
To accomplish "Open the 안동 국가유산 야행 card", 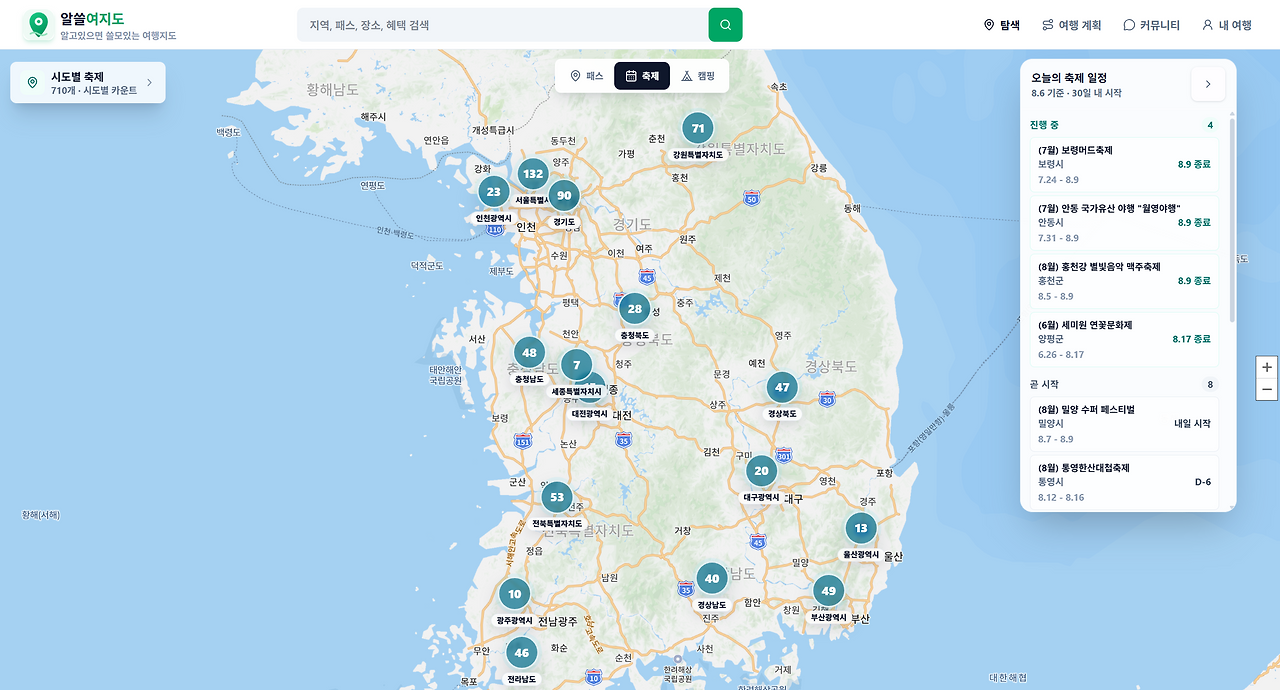I will 1124,223.
